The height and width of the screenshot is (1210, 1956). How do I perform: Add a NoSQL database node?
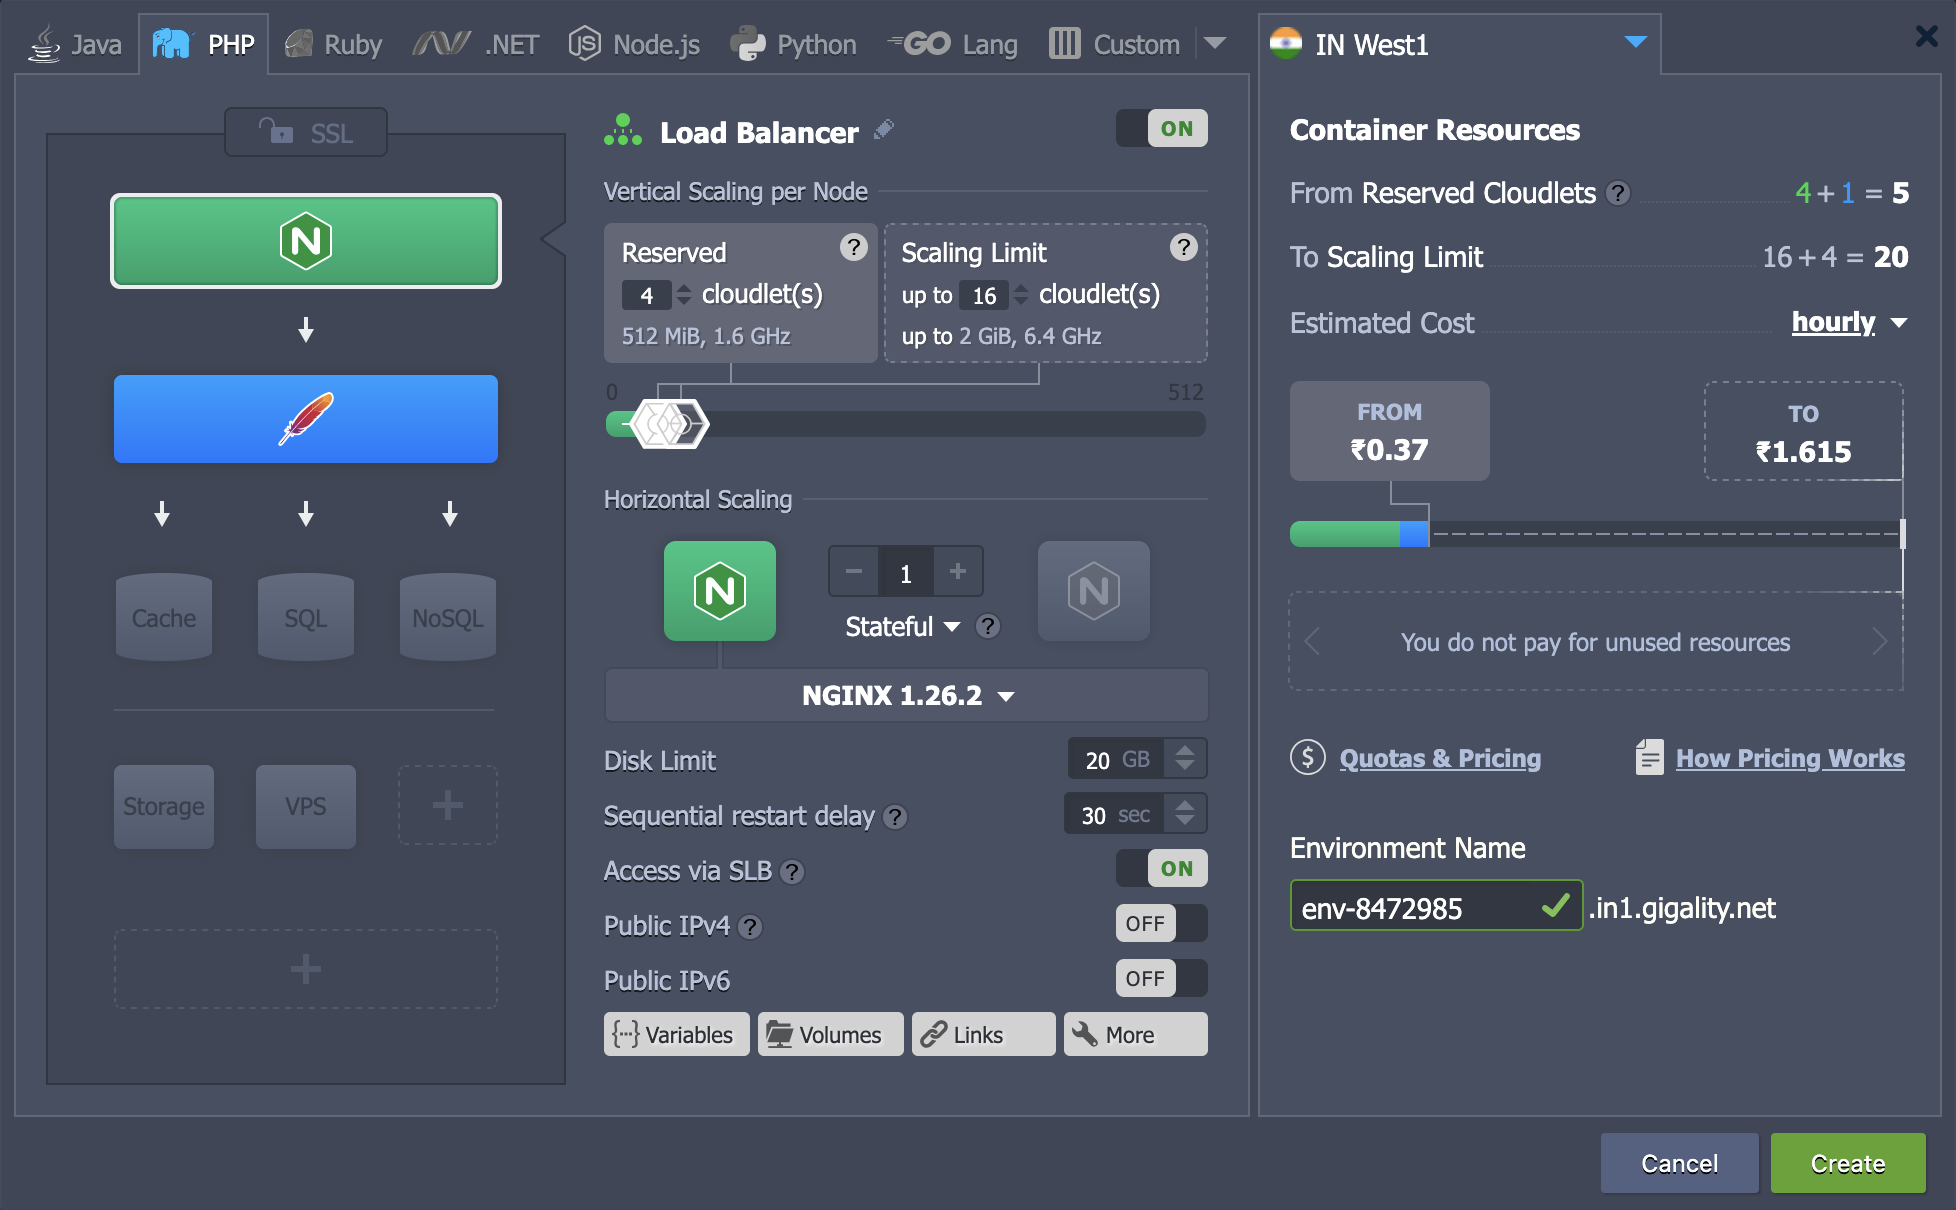tap(448, 617)
